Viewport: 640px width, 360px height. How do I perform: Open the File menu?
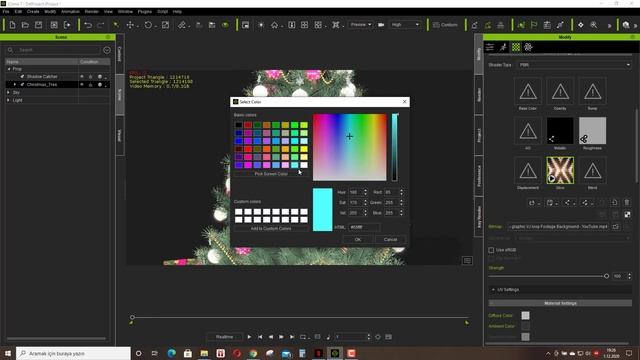pos(6,11)
